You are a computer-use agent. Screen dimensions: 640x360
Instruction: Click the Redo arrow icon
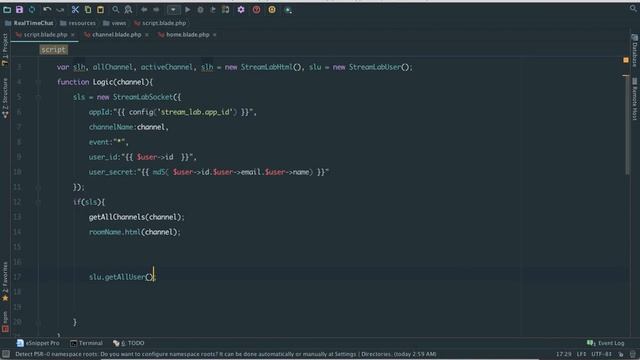(x=60, y=9)
